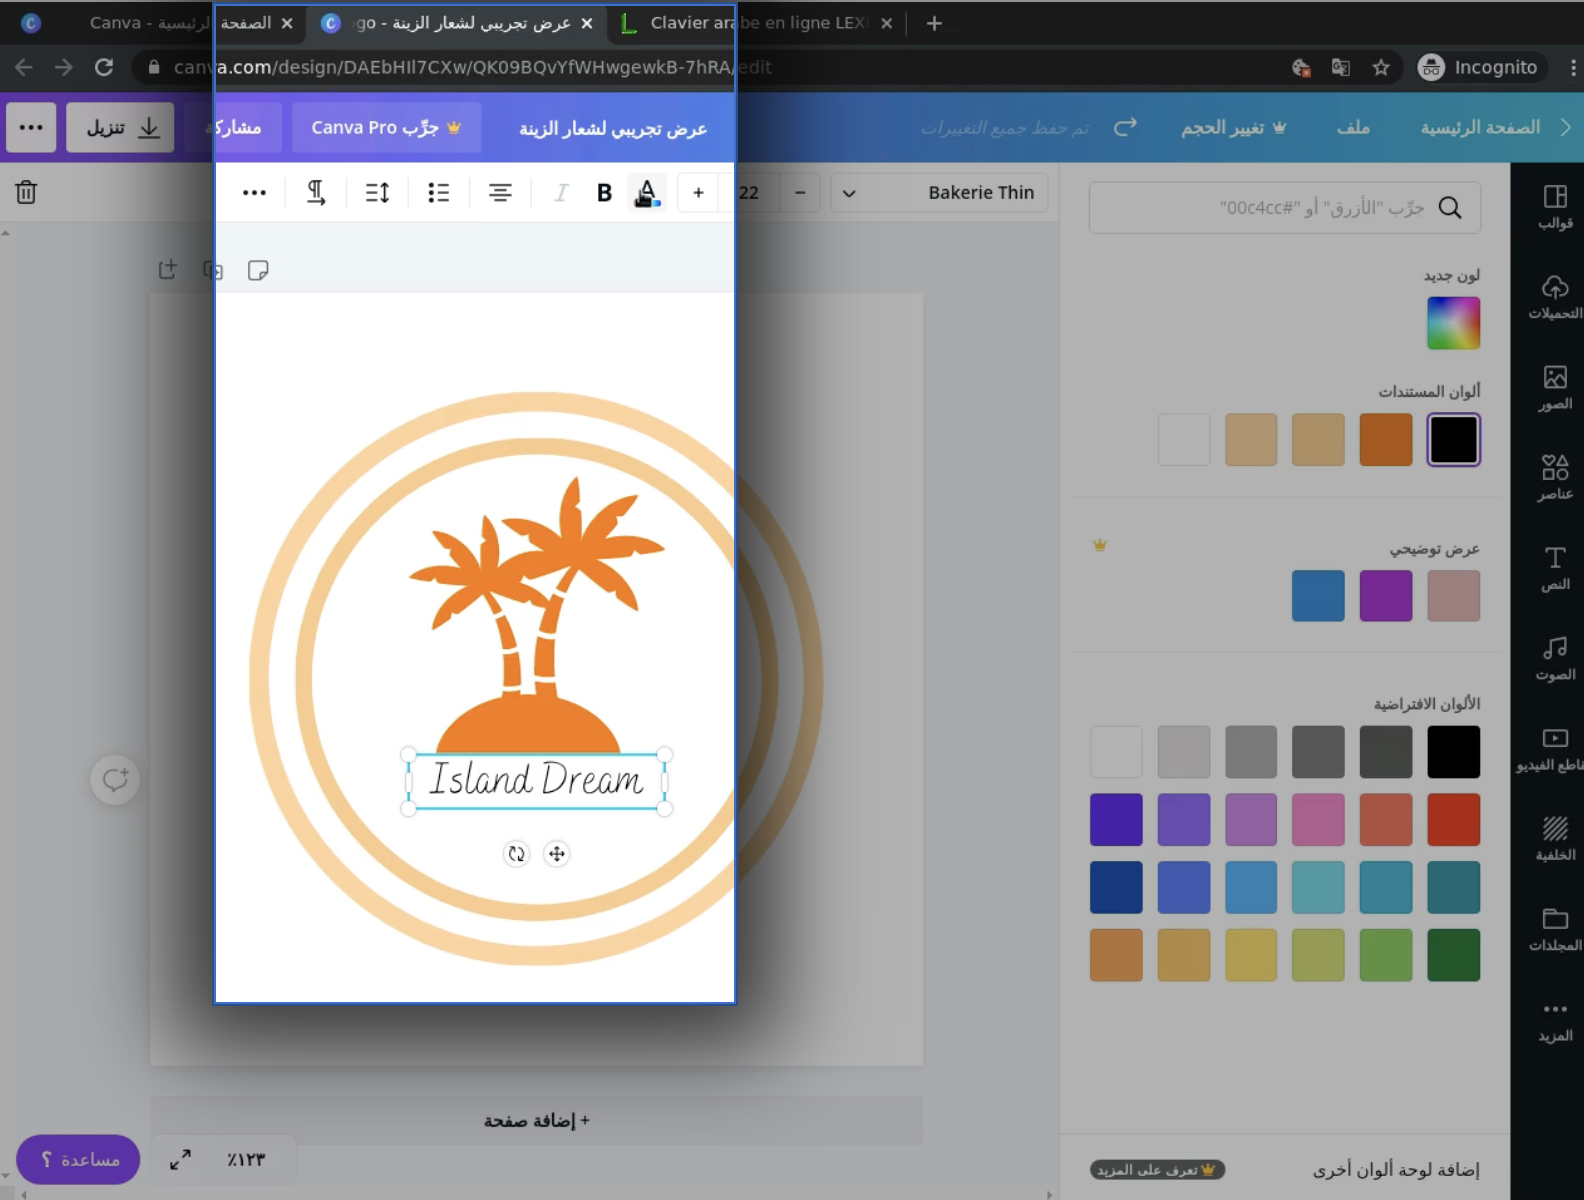
Task: Choose the red default color swatch
Action: [x=1453, y=819]
